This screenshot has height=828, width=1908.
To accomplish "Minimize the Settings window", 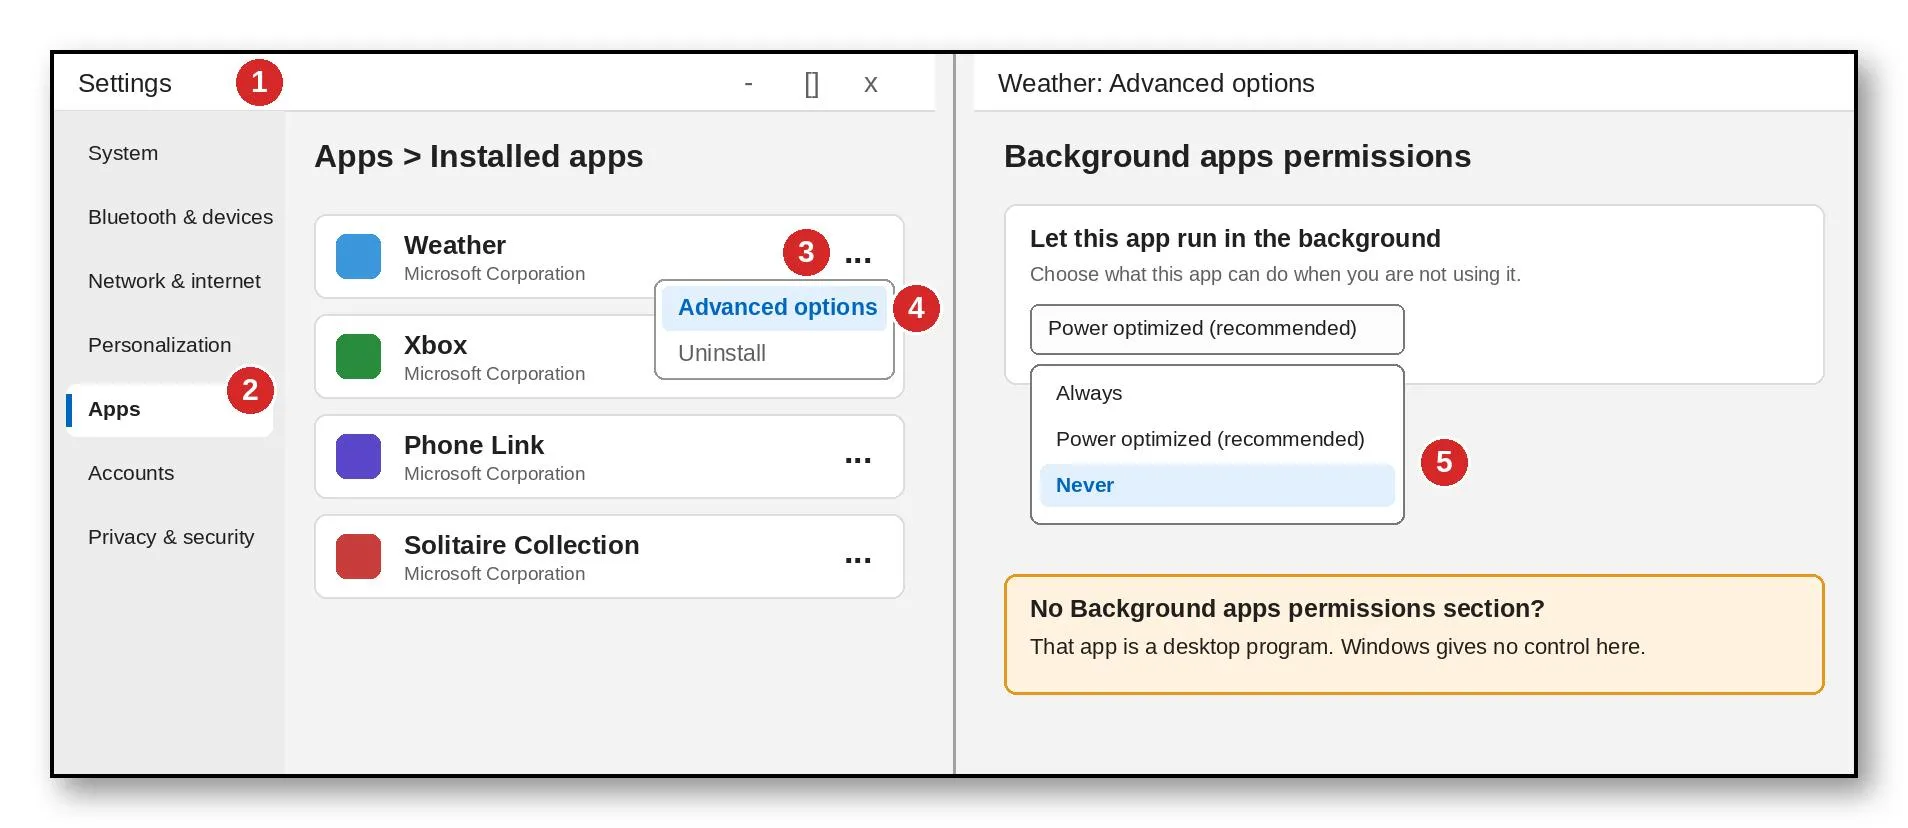I will point(748,84).
